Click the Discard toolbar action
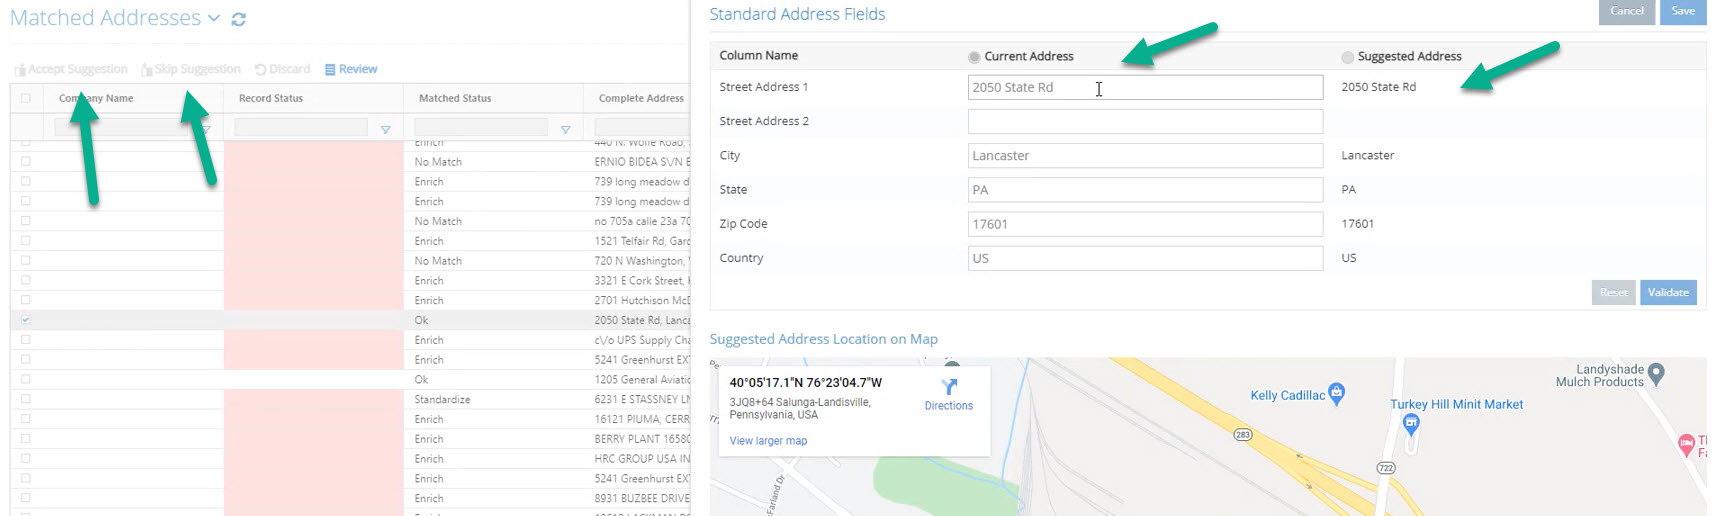 283,69
